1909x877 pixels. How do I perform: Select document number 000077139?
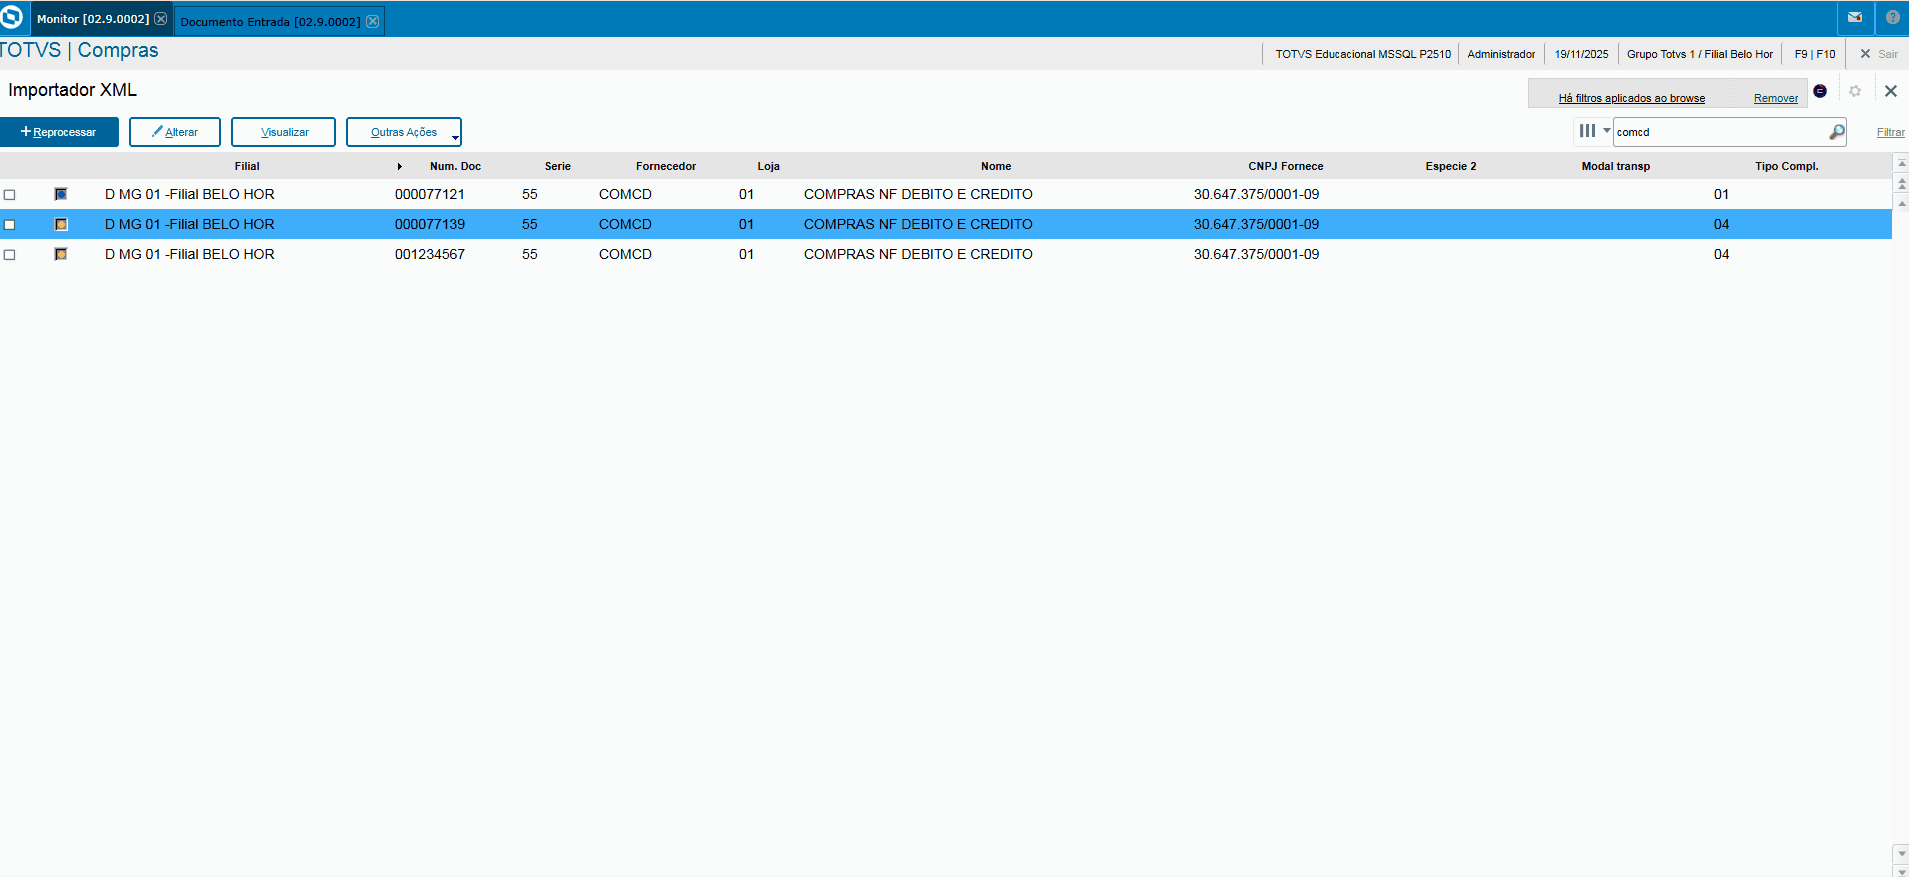click(x=430, y=224)
